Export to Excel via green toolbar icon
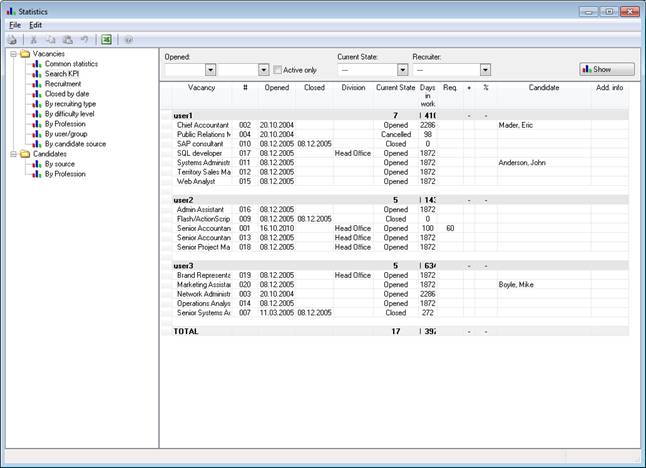This screenshot has width=646, height=468. click(106, 40)
